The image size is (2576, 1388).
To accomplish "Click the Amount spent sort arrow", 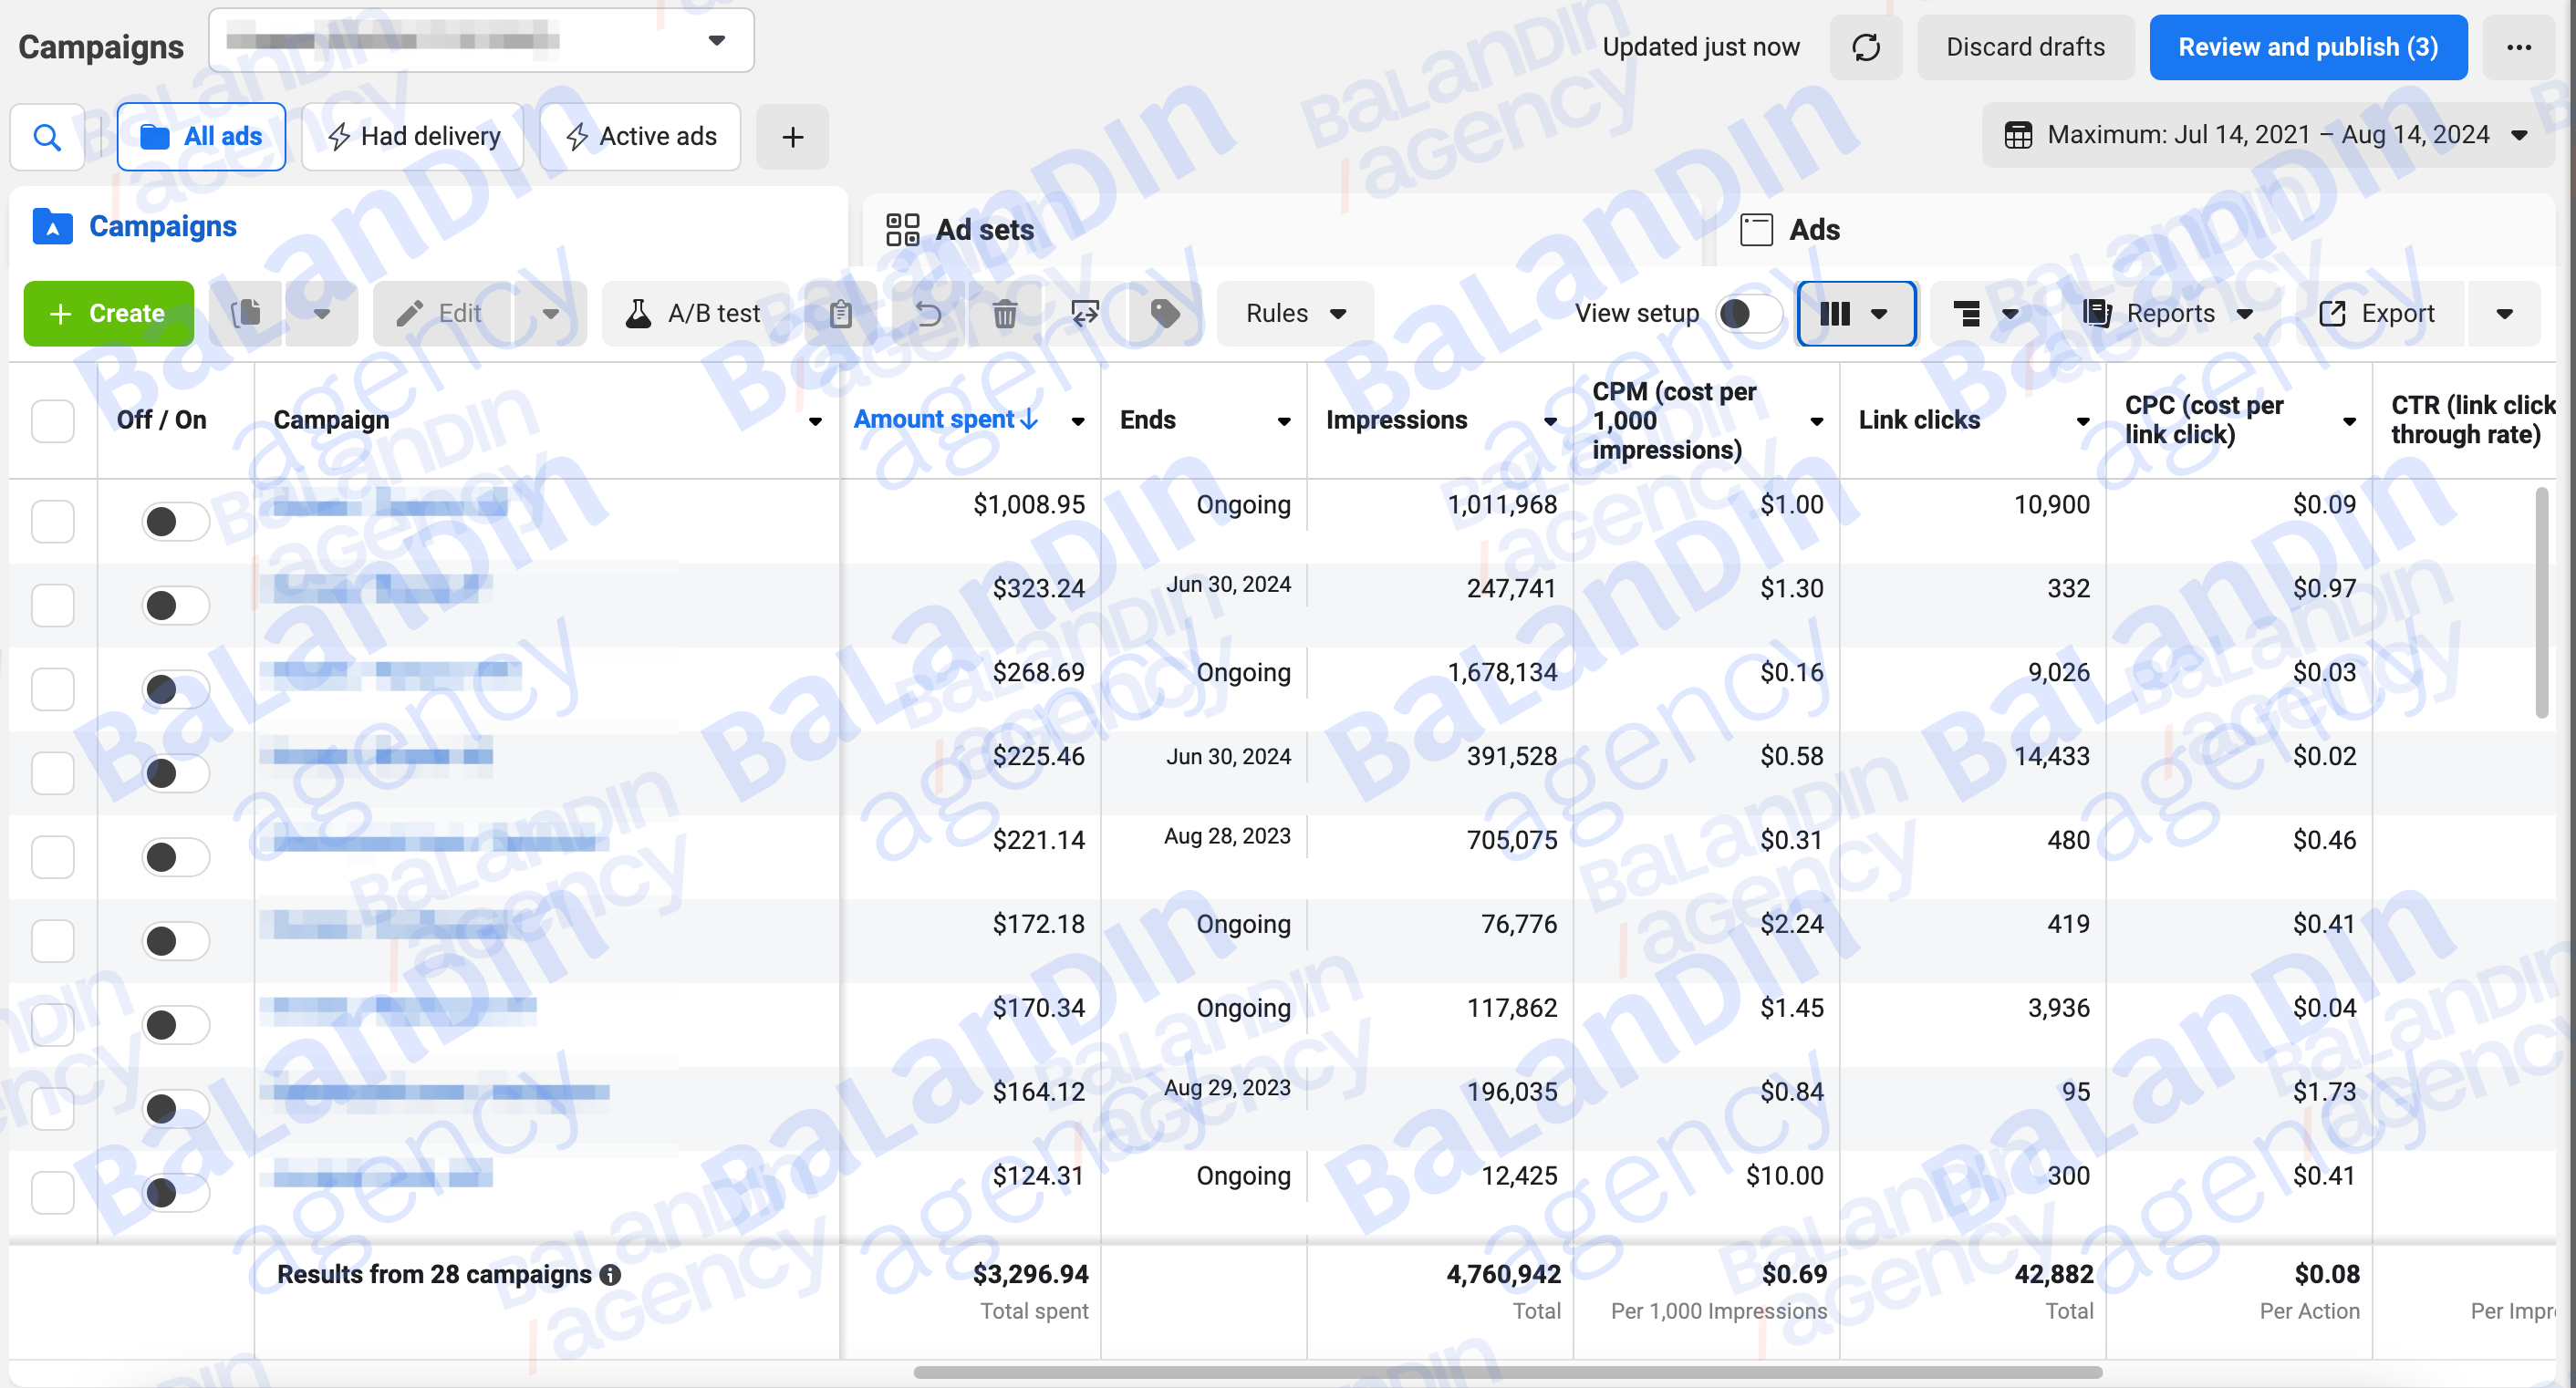I will (x=1029, y=419).
